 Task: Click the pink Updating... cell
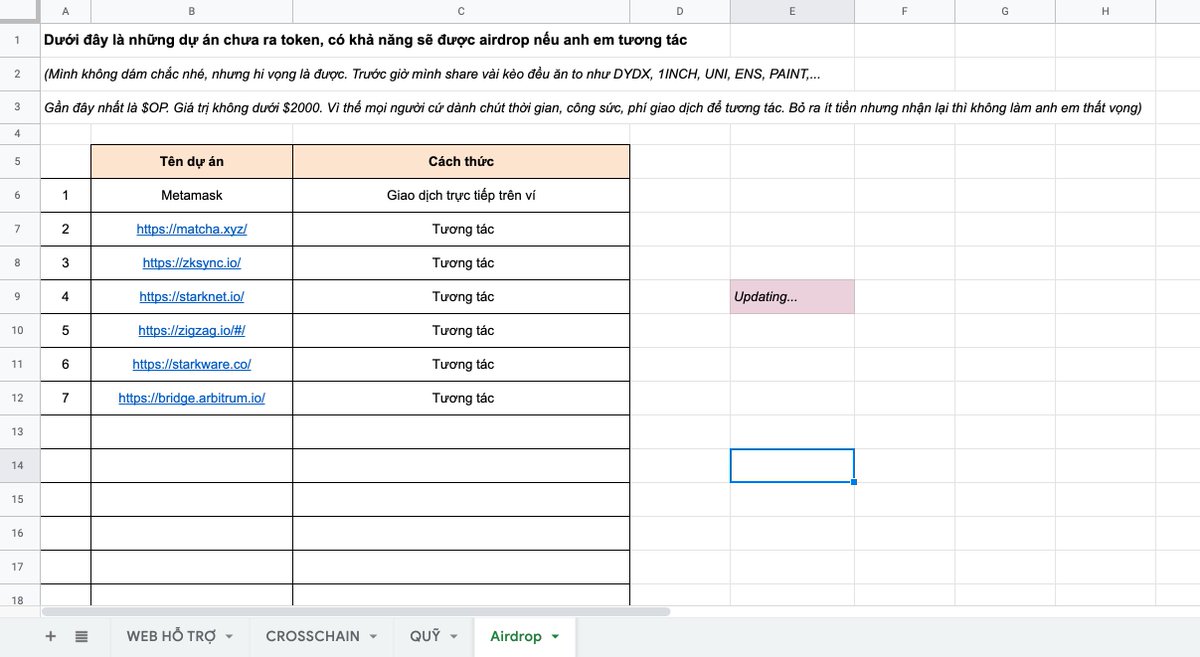coord(792,297)
